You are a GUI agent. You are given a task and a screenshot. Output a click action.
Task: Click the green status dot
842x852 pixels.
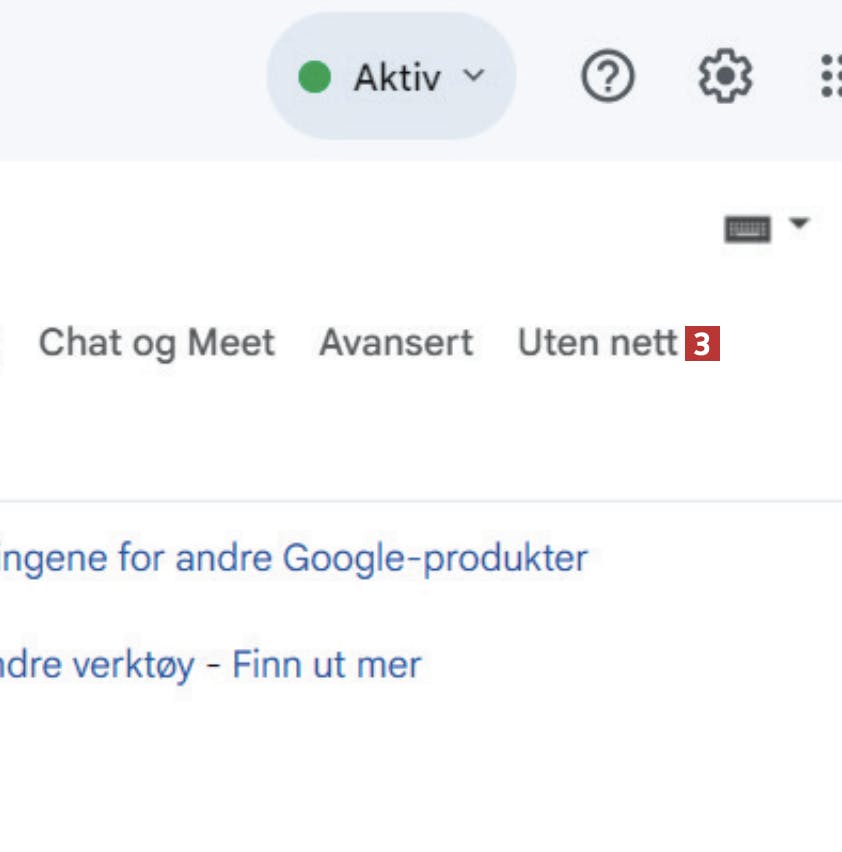pos(314,77)
